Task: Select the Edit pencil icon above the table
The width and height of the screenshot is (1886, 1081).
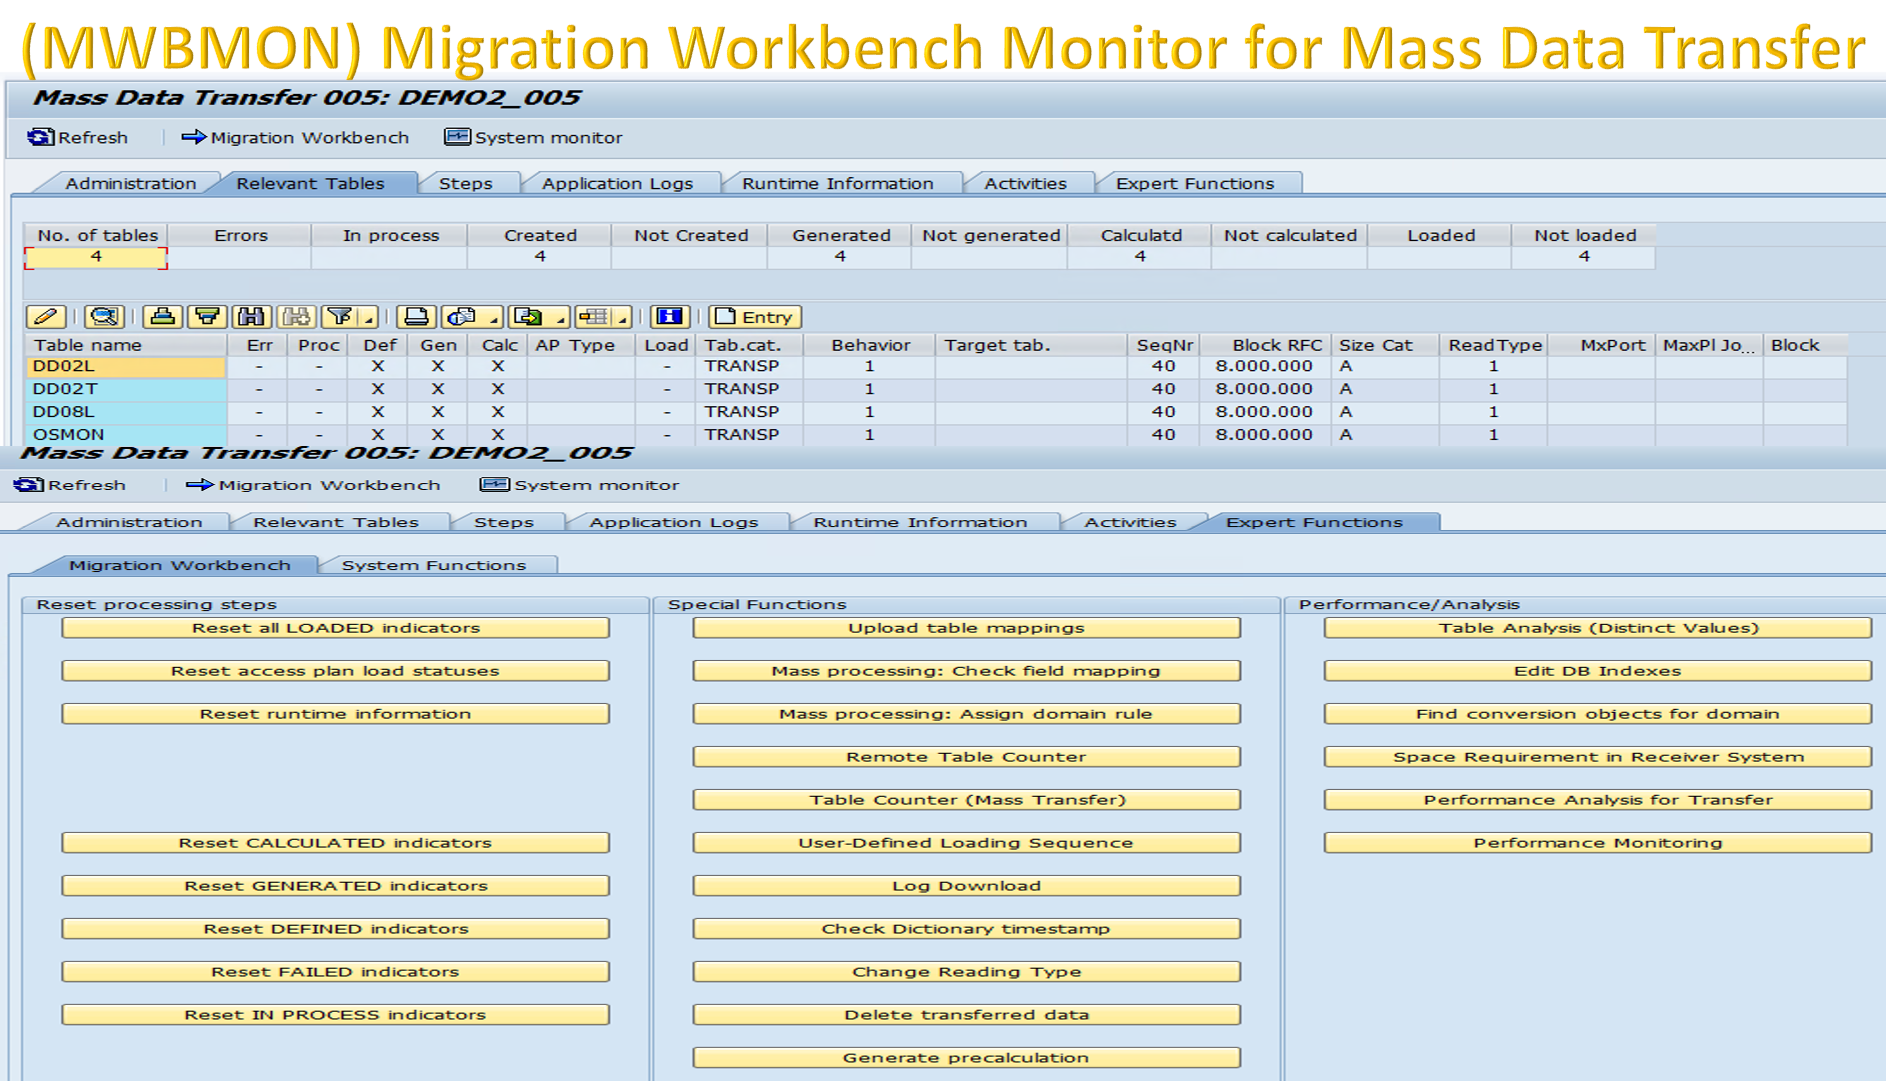Action: [45, 317]
